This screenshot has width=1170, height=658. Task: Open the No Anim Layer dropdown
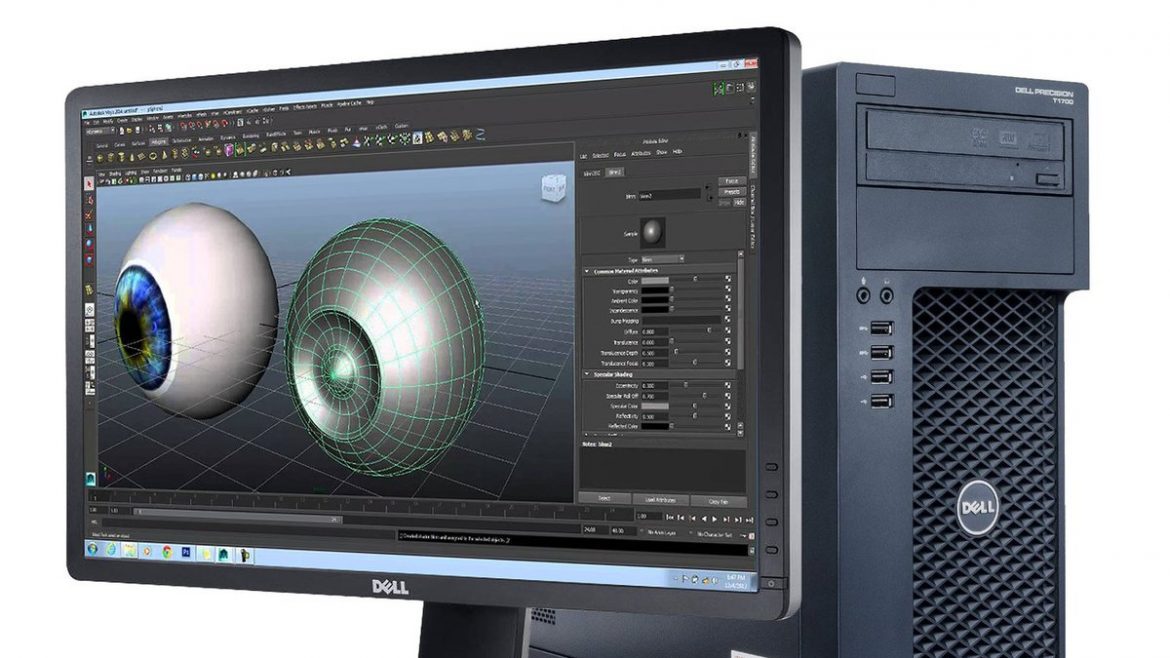(660, 533)
